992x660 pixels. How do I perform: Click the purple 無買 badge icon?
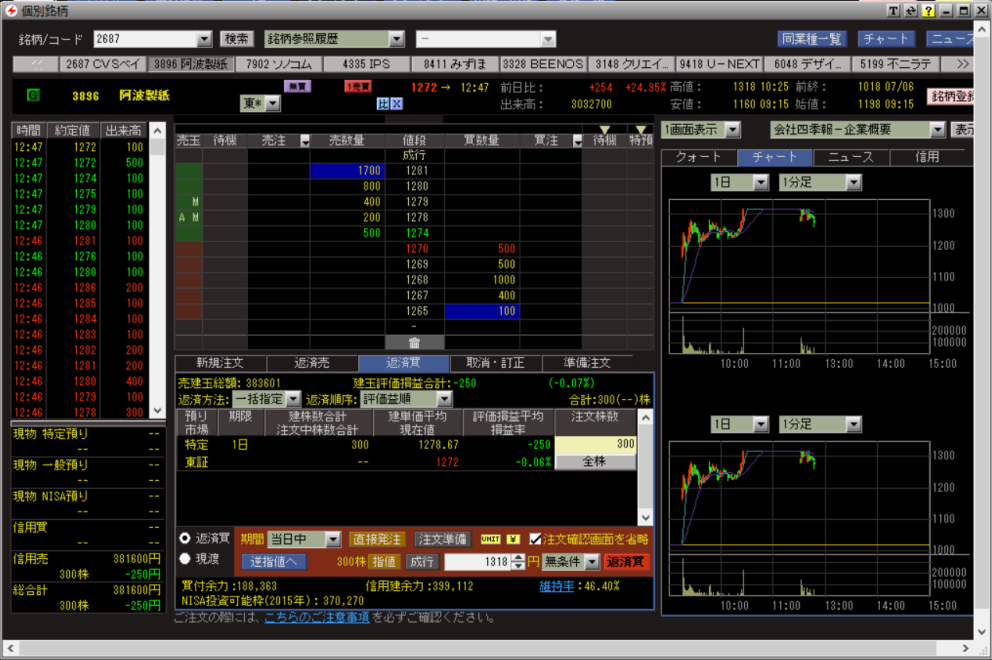point(298,87)
